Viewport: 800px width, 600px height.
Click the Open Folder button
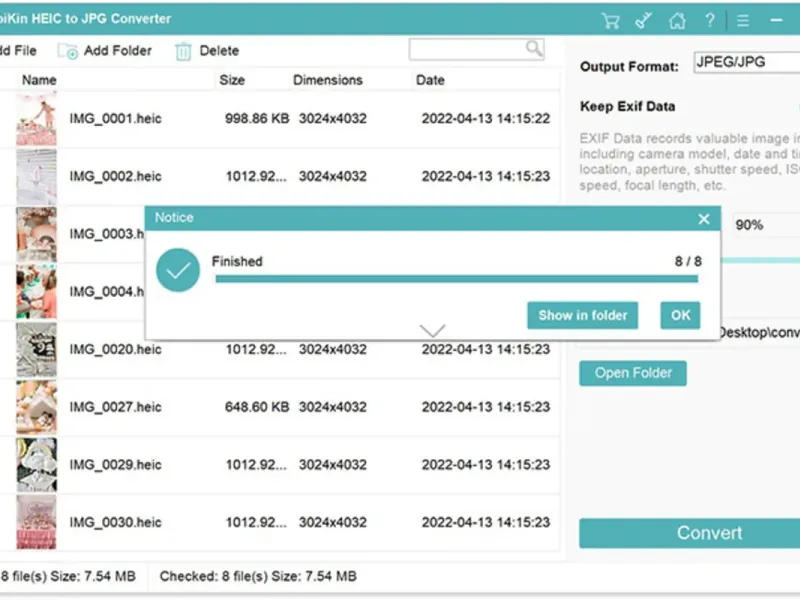point(633,373)
